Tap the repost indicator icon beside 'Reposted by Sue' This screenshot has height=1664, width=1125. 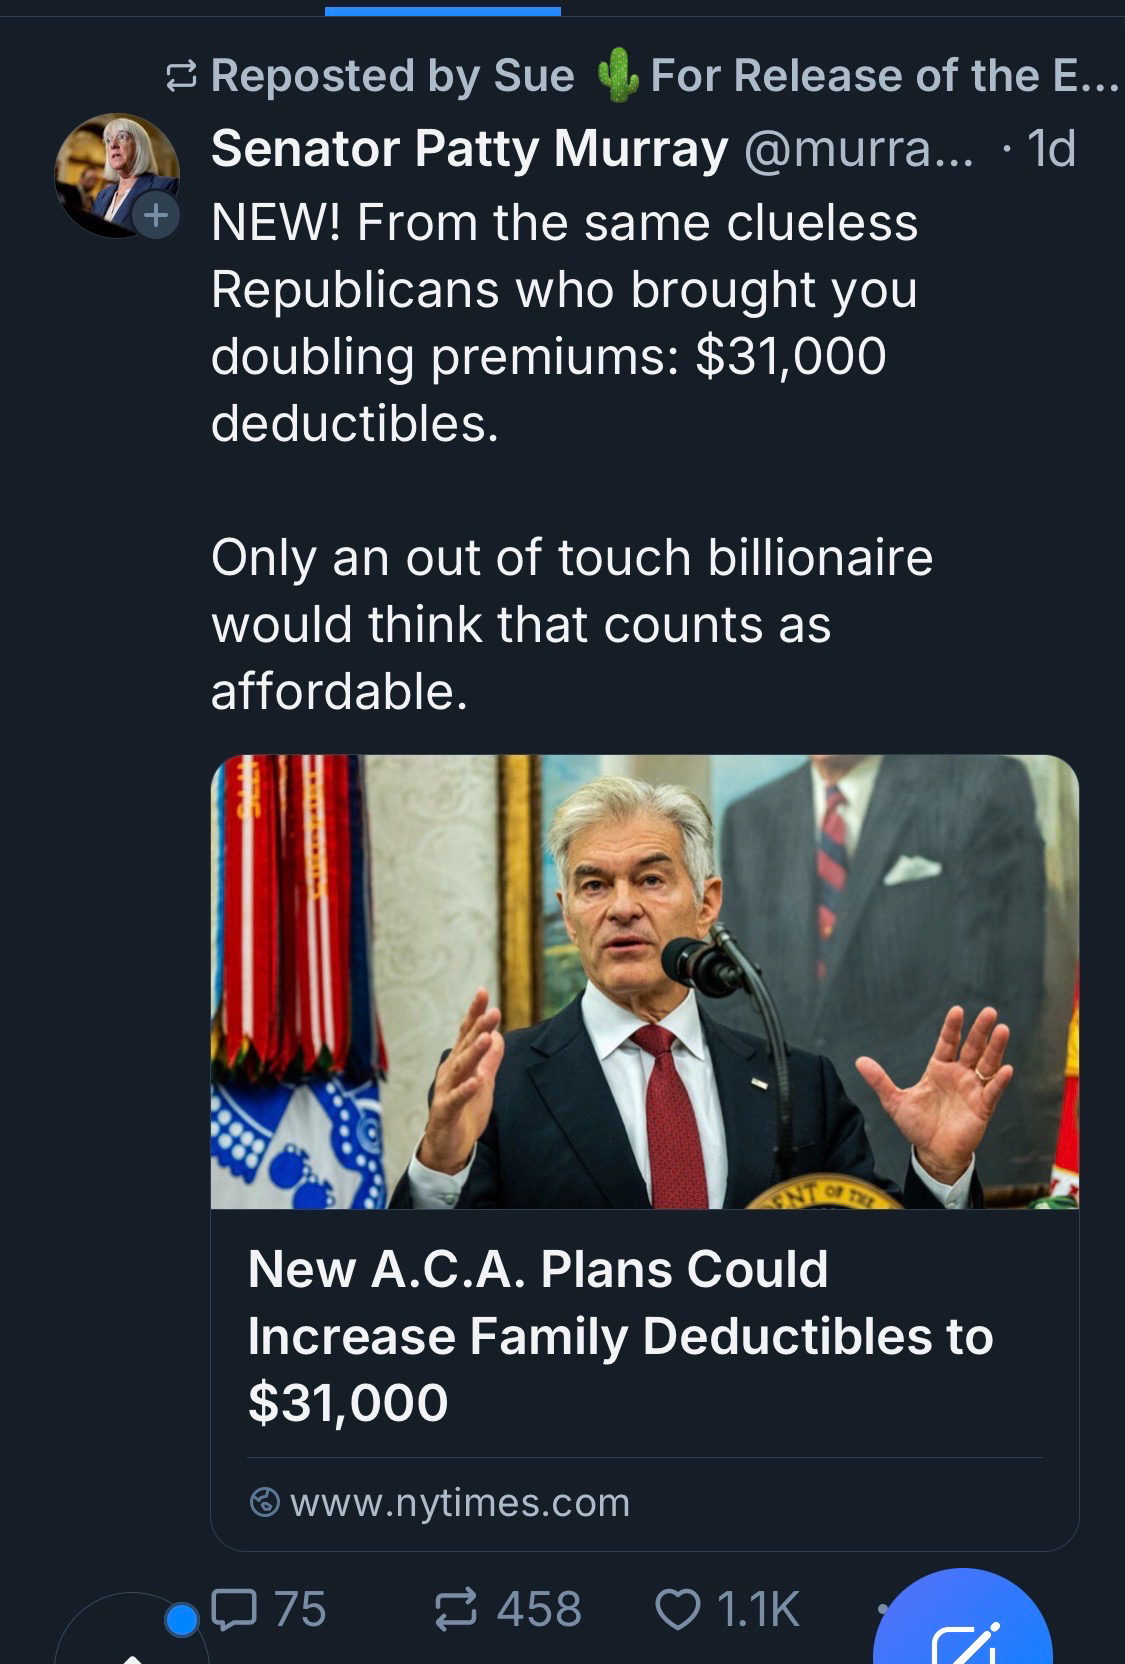(x=181, y=76)
